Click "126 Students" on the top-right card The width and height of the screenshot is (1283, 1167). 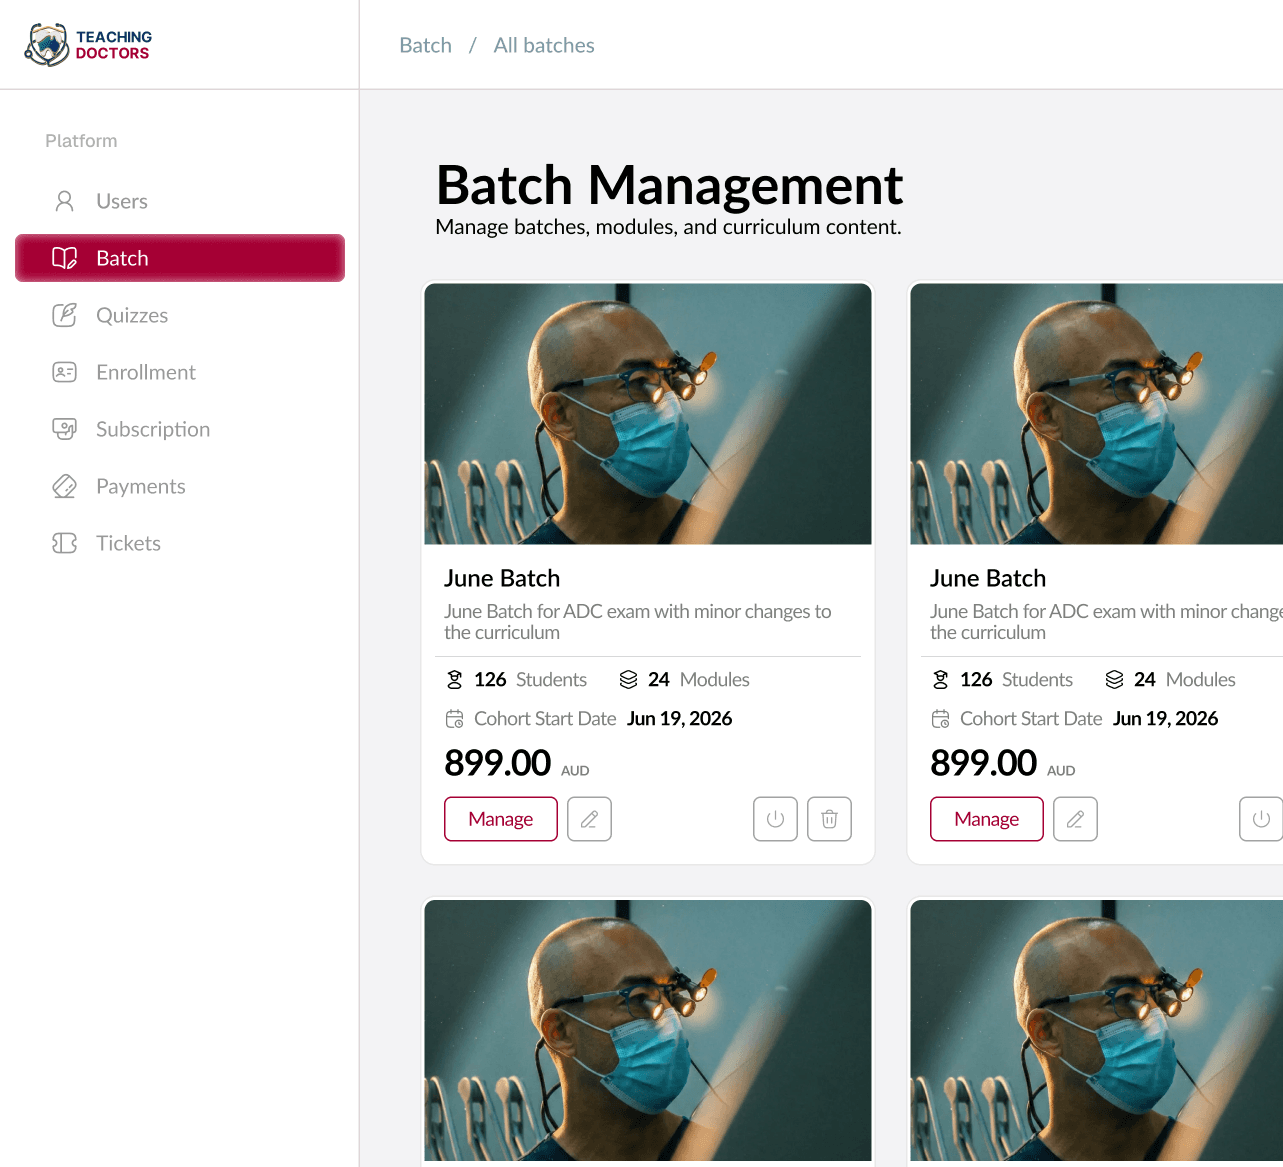click(1016, 680)
